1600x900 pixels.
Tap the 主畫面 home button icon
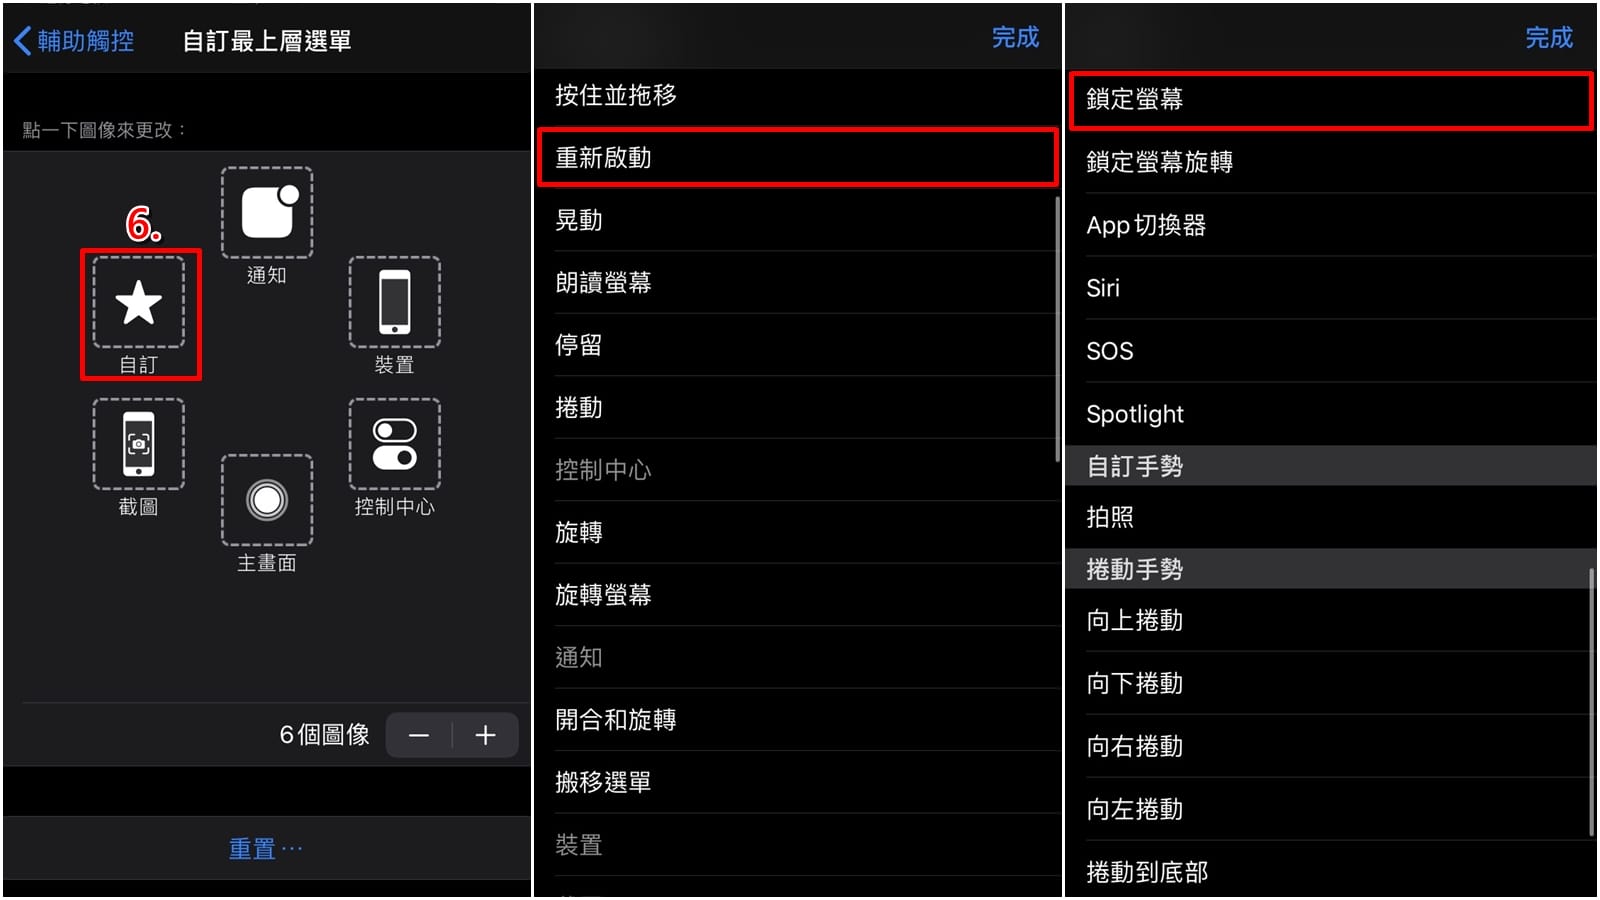tap(267, 500)
